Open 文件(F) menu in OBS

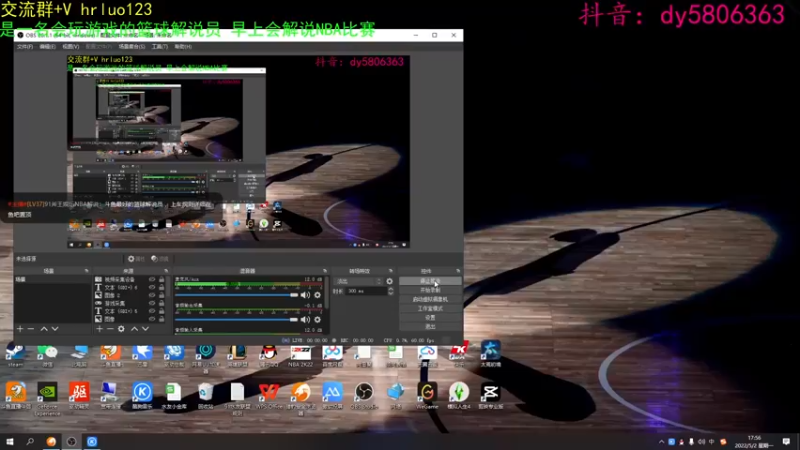pos(24,46)
